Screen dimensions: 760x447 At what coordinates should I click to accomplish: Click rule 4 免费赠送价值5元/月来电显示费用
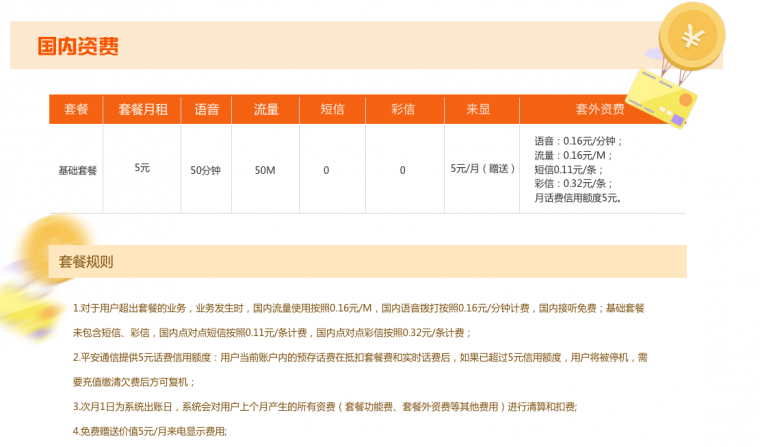pyautogui.click(x=150, y=431)
